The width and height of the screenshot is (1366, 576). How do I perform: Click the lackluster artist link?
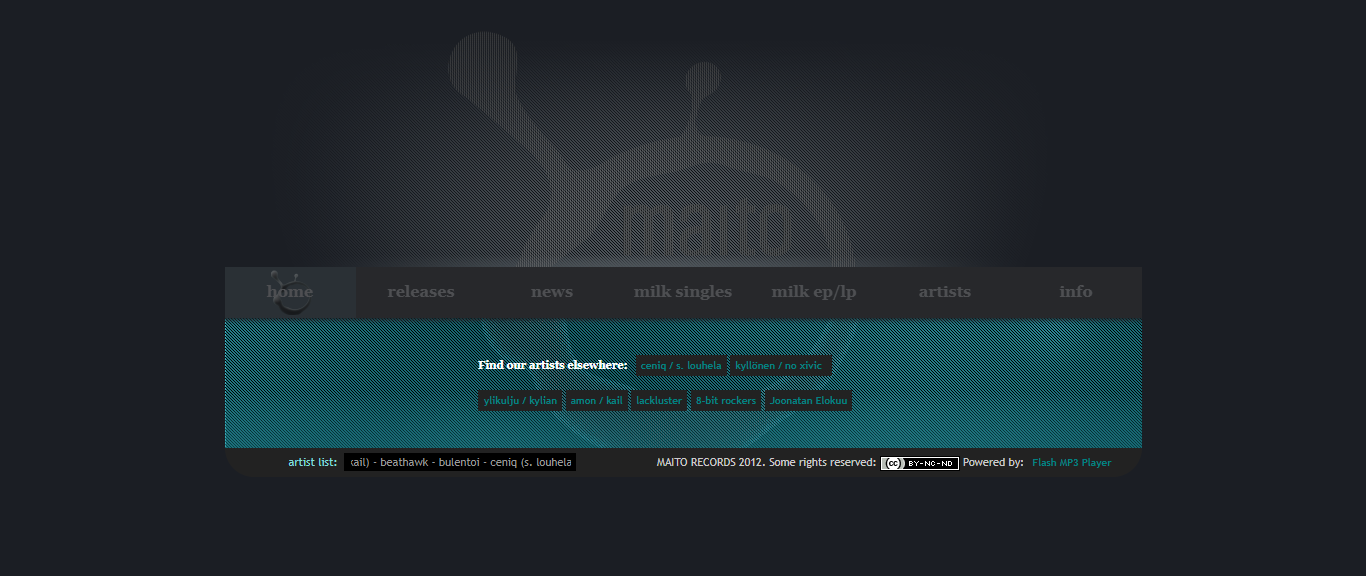pos(659,401)
